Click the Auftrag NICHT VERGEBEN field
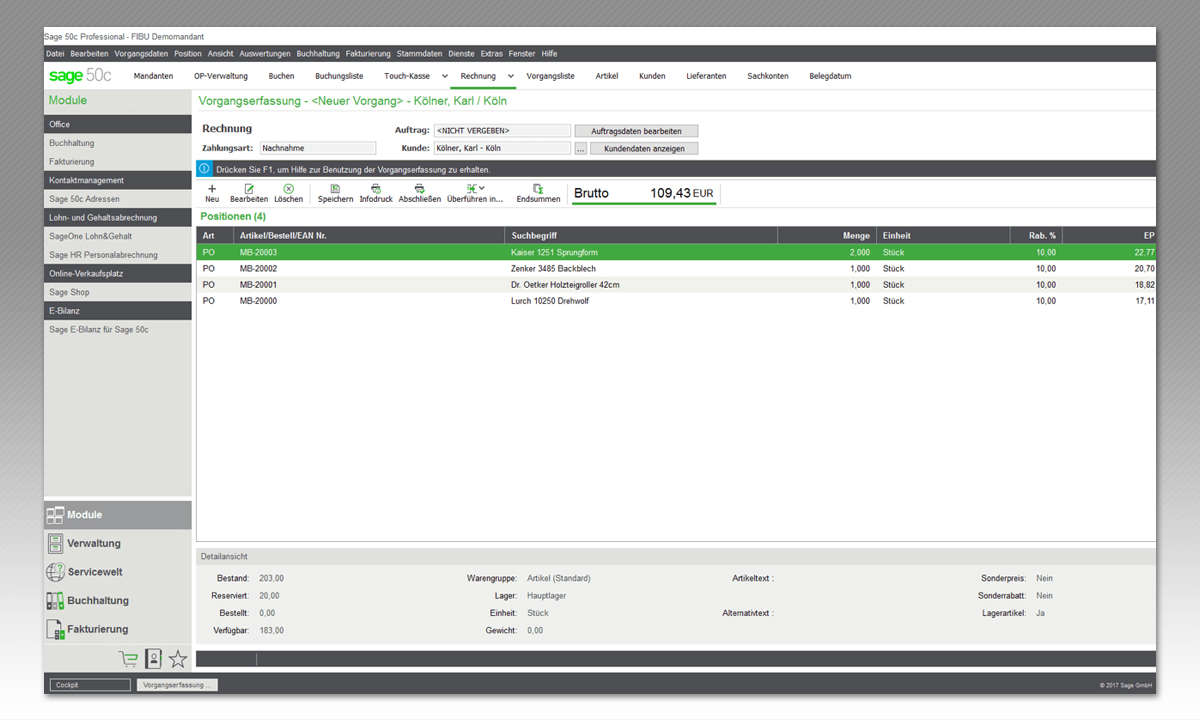Screen dimensions: 1200x720 click(502, 131)
